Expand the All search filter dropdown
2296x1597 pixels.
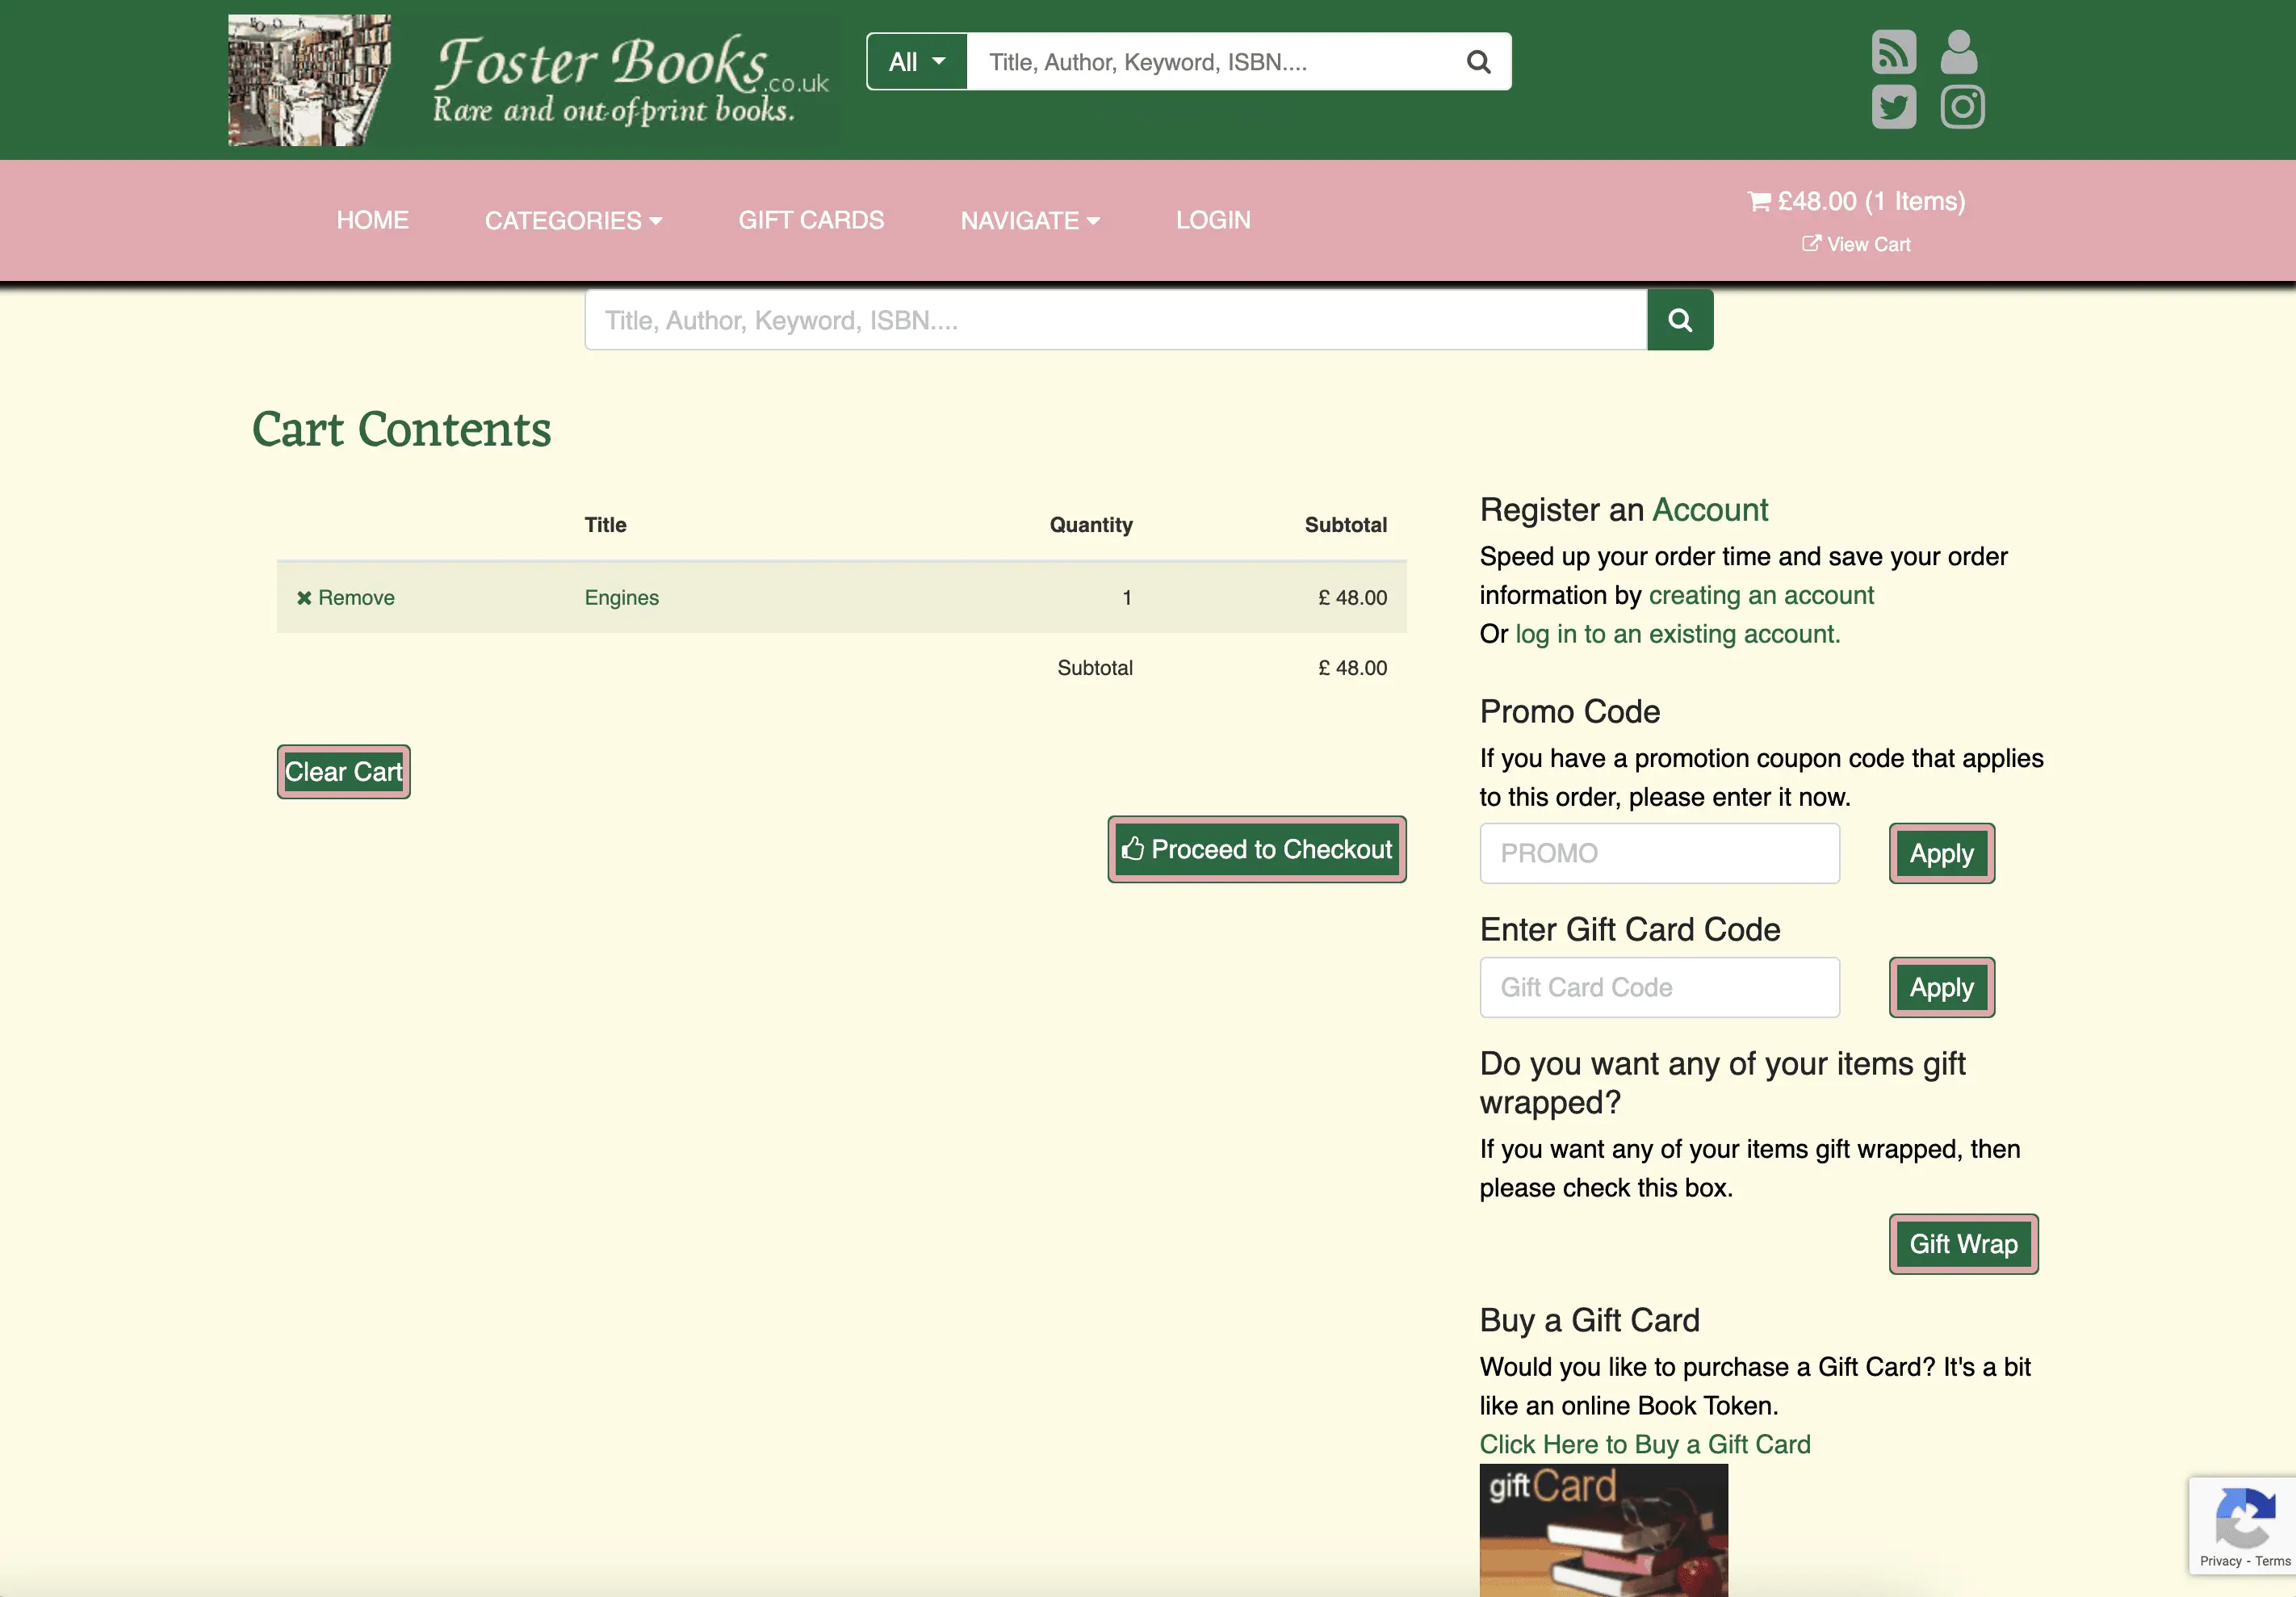(x=916, y=62)
